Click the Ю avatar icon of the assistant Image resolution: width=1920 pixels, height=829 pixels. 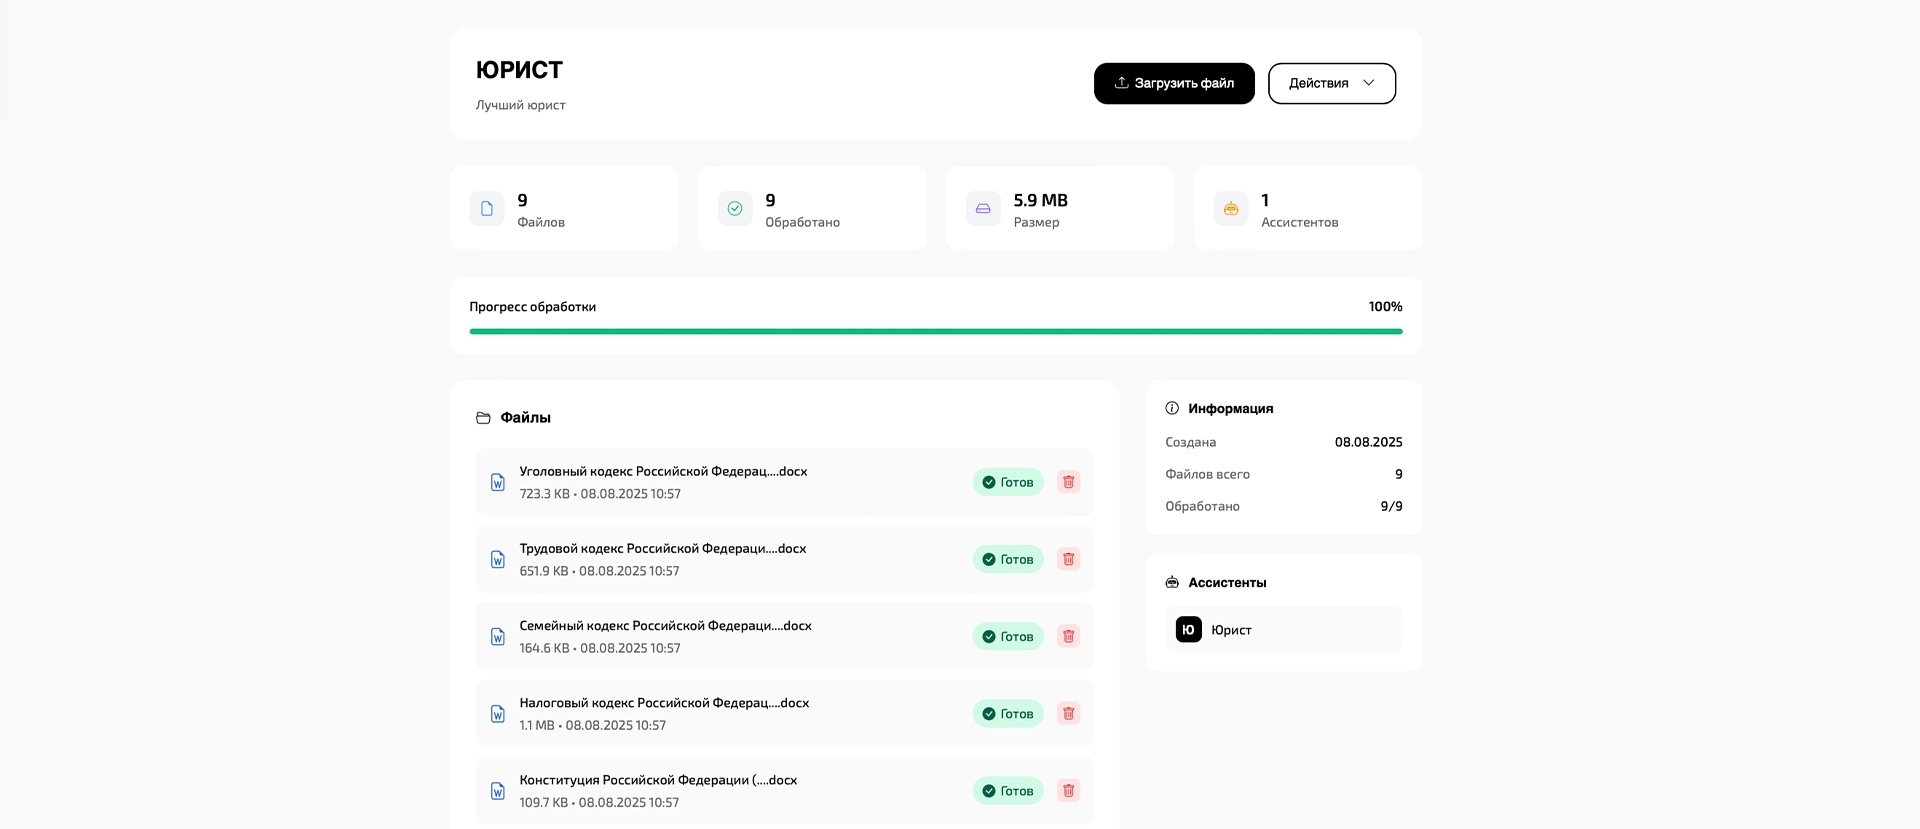click(1188, 629)
